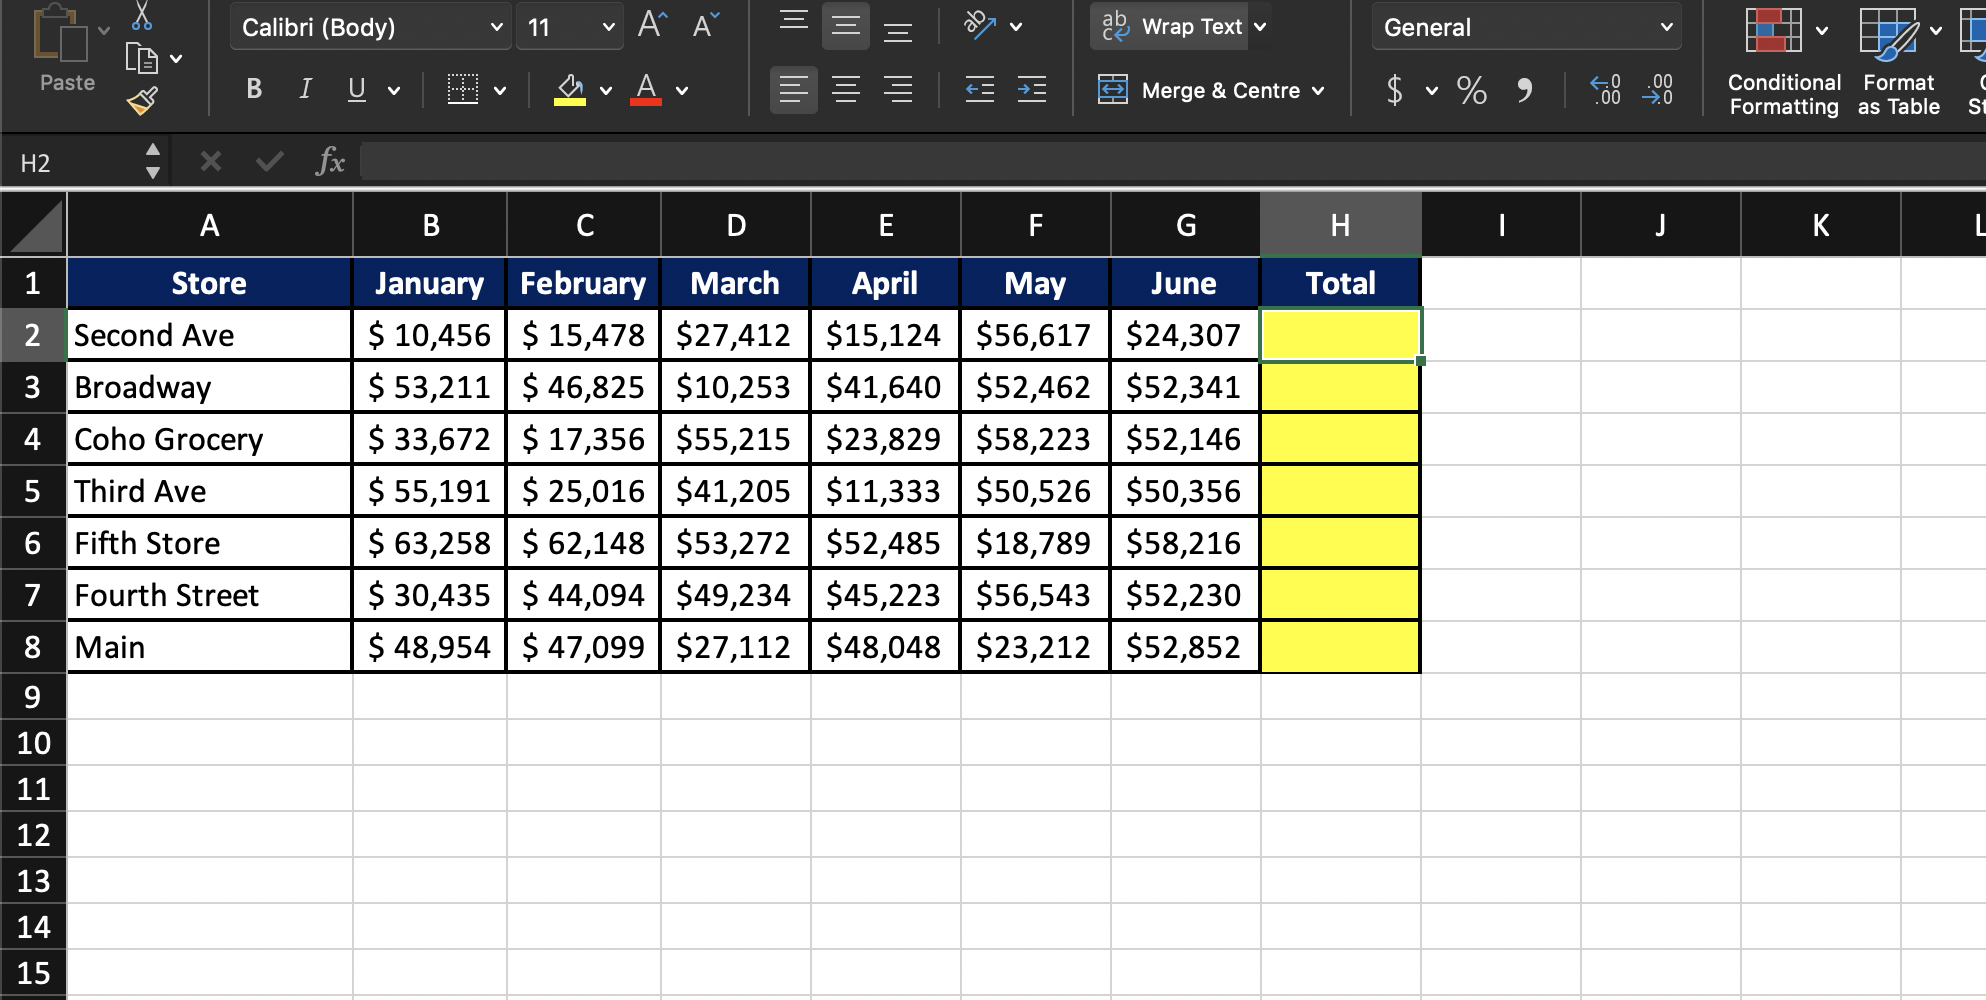Image resolution: width=1986 pixels, height=1000 pixels.
Task: Open Format as Table
Action: [1898, 62]
